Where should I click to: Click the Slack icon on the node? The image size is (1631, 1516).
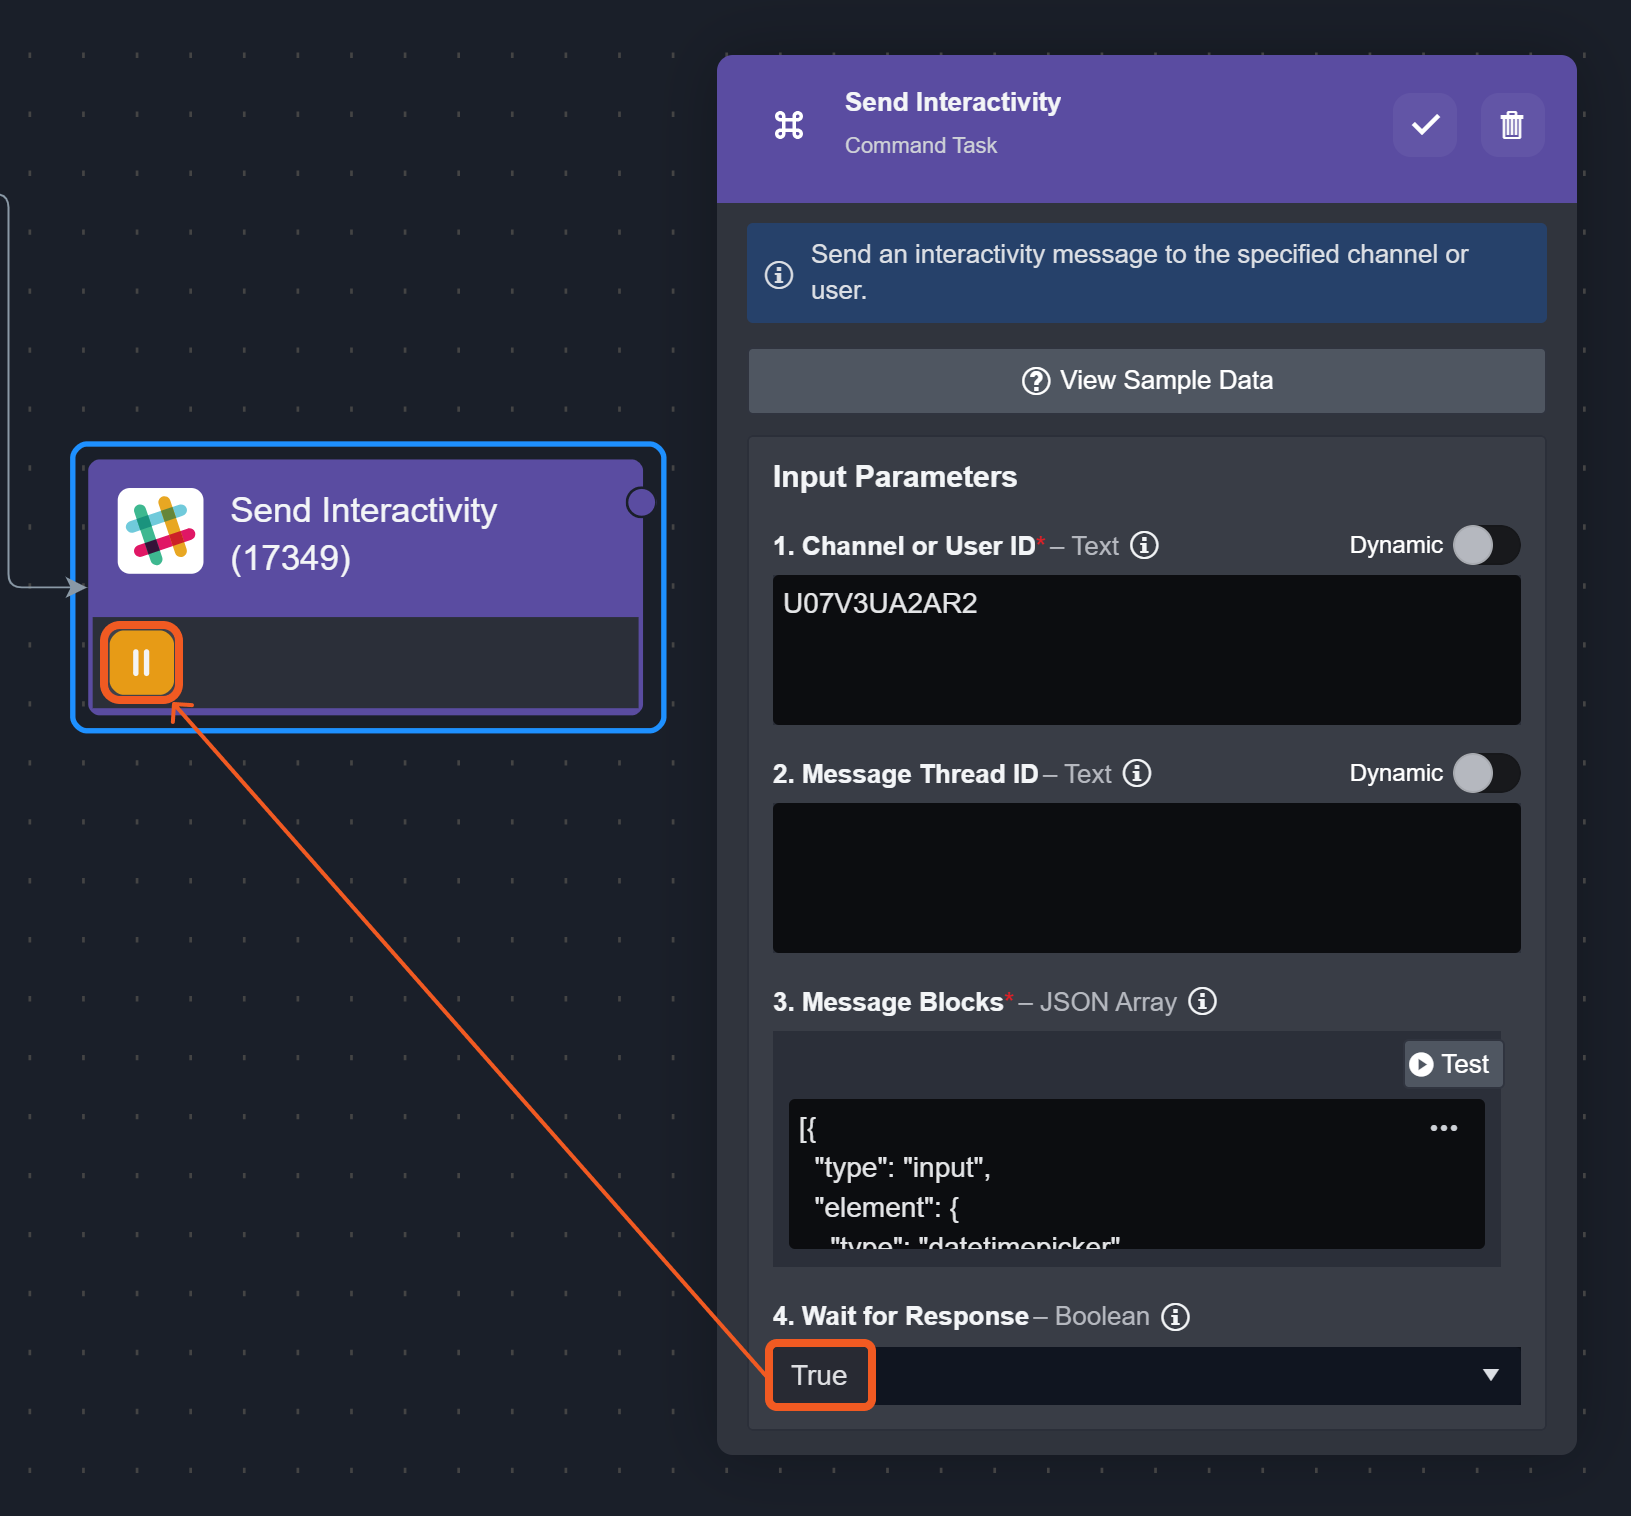tap(161, 531)
